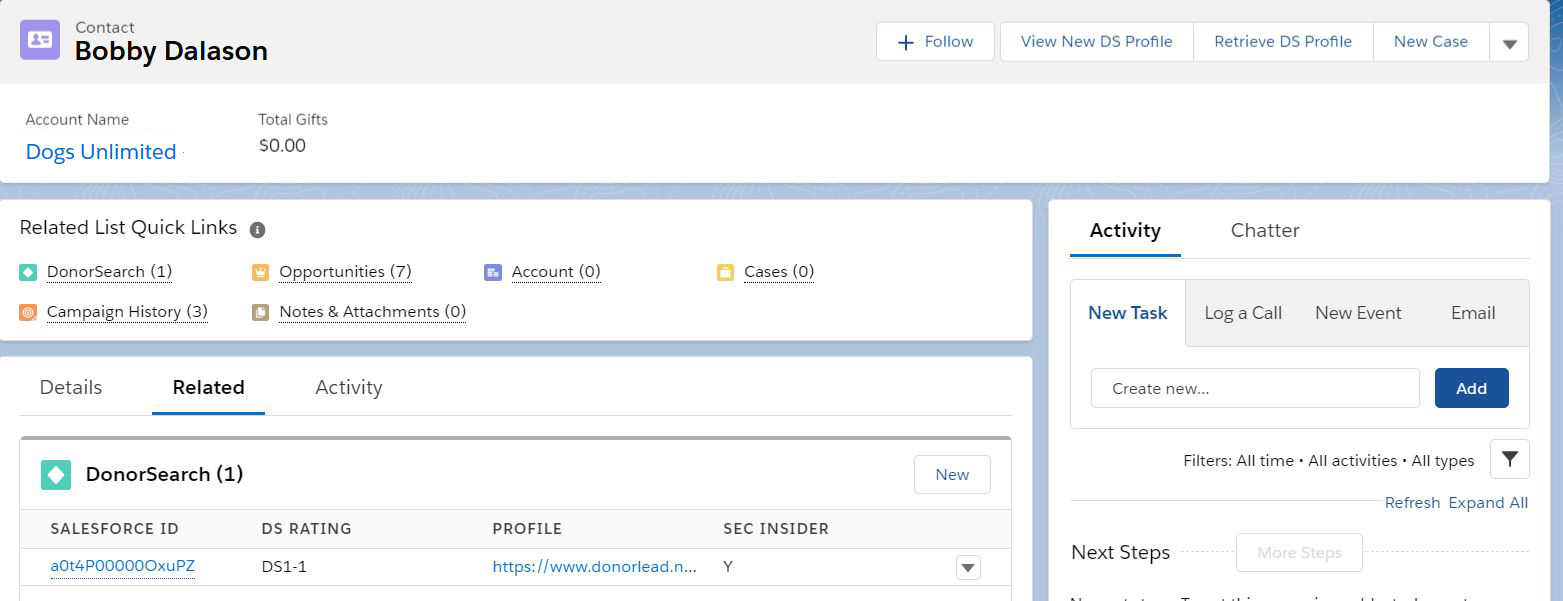Click the DonorSearch quick link icon
1563x601 pixels.
28,272
